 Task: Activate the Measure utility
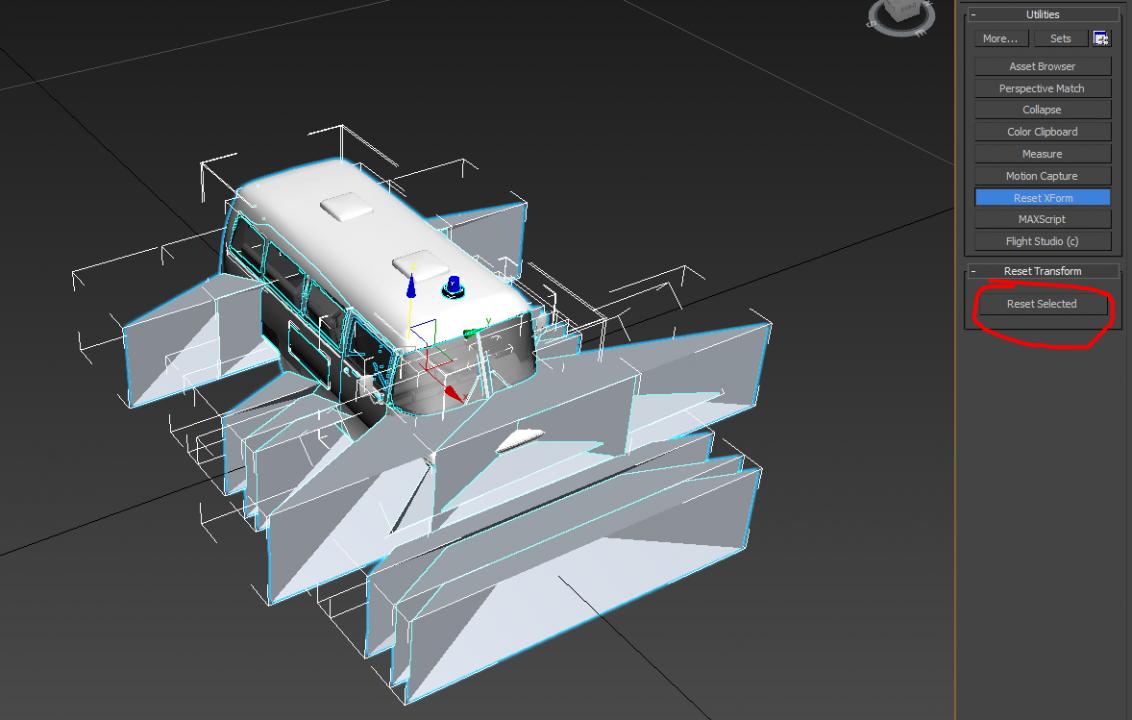click(x=1042, y=154)
